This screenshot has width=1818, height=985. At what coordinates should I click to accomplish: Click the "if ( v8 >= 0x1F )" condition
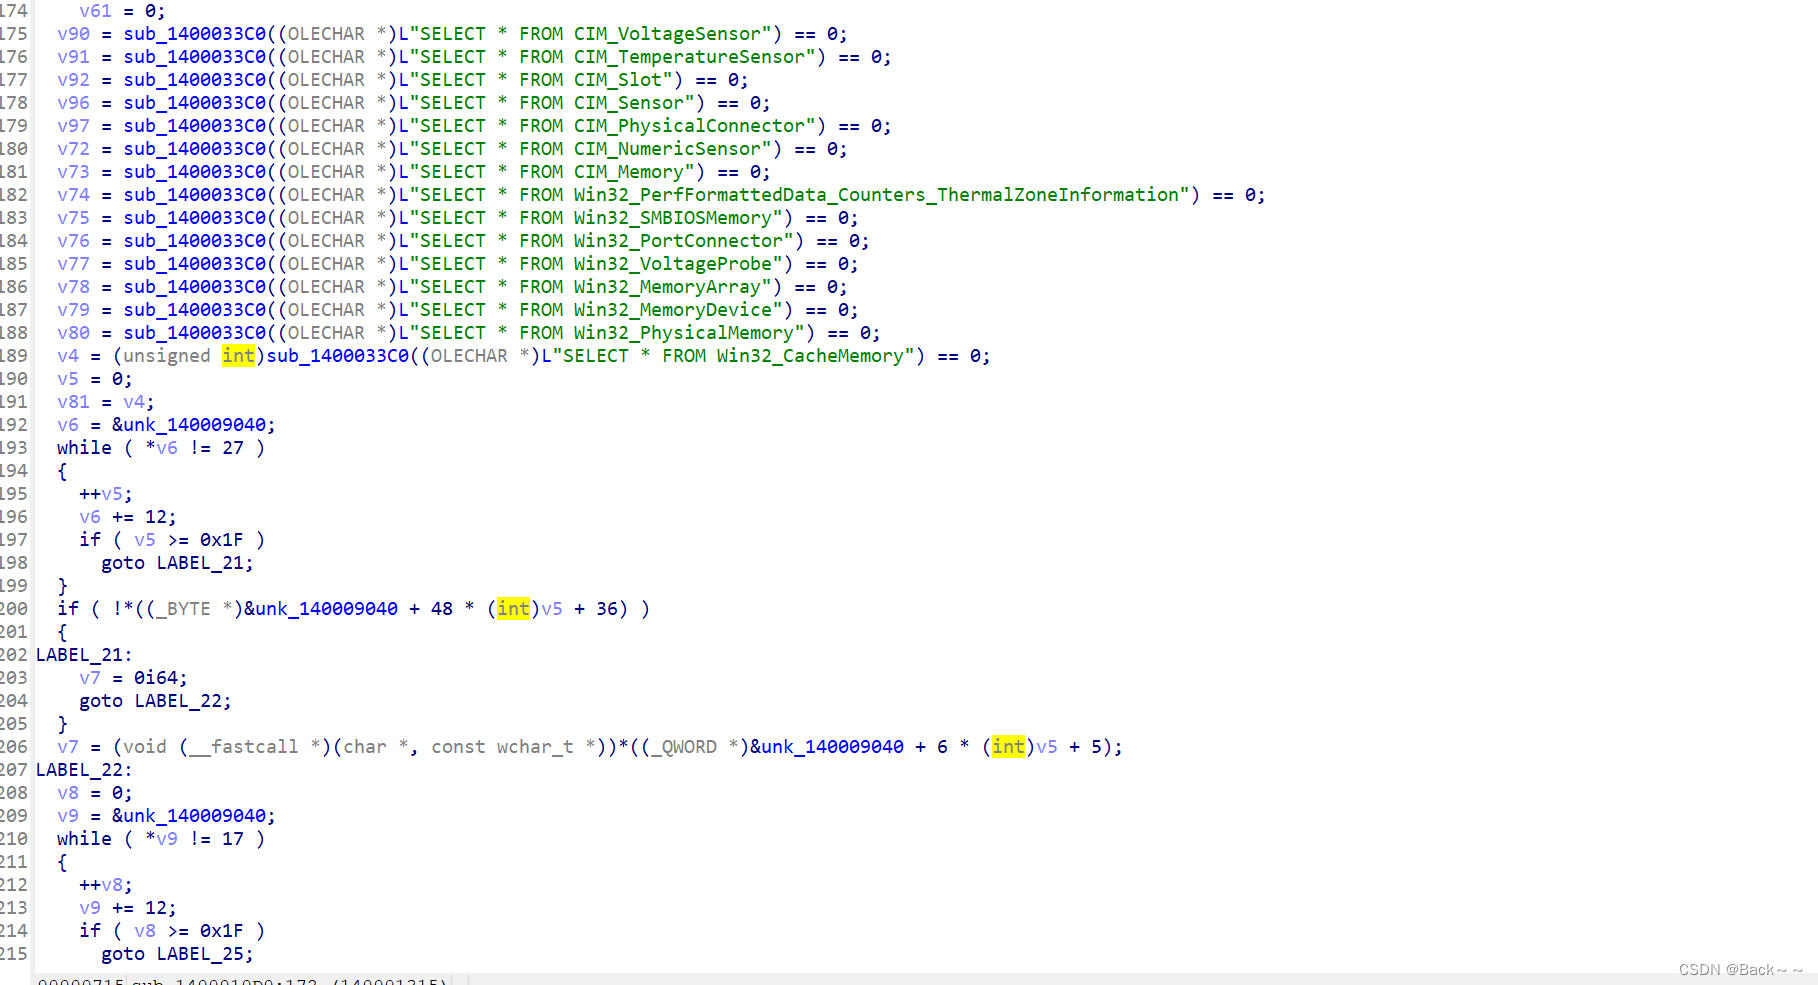[172, 931]
